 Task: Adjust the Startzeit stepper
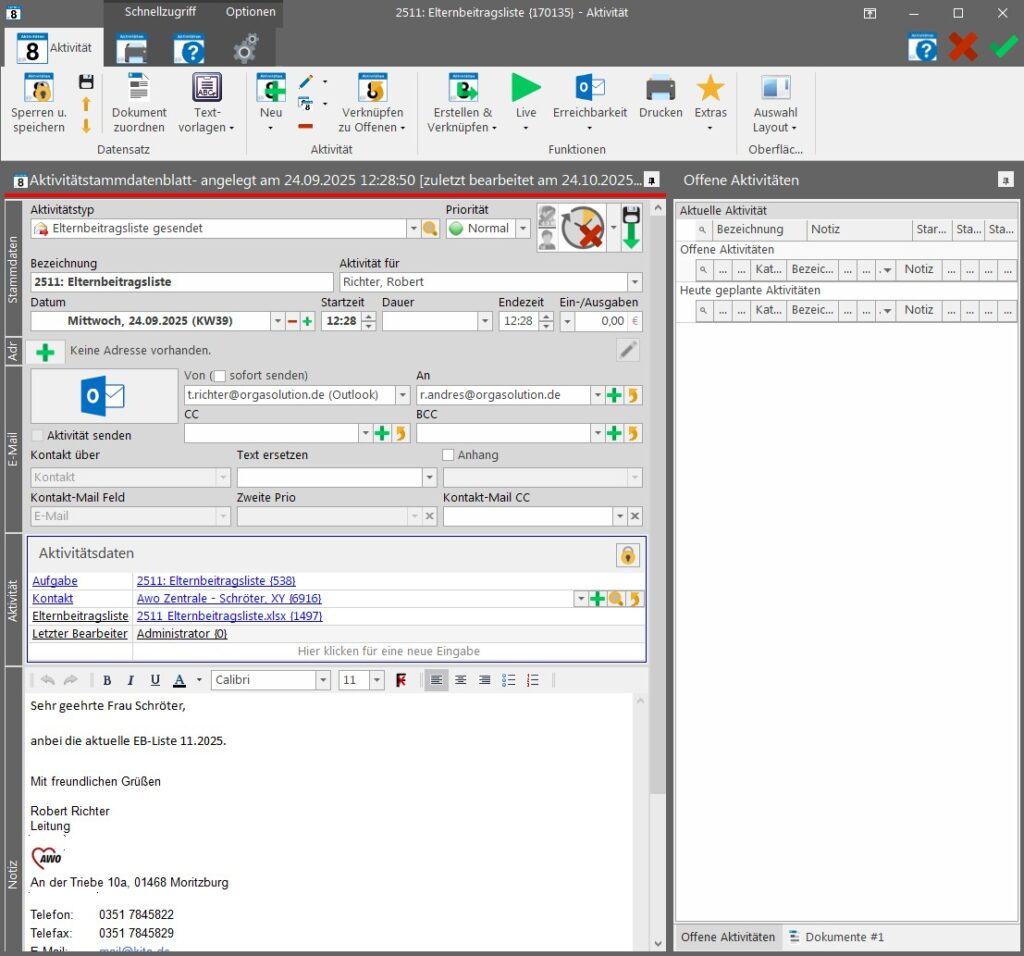coord(368,321)
